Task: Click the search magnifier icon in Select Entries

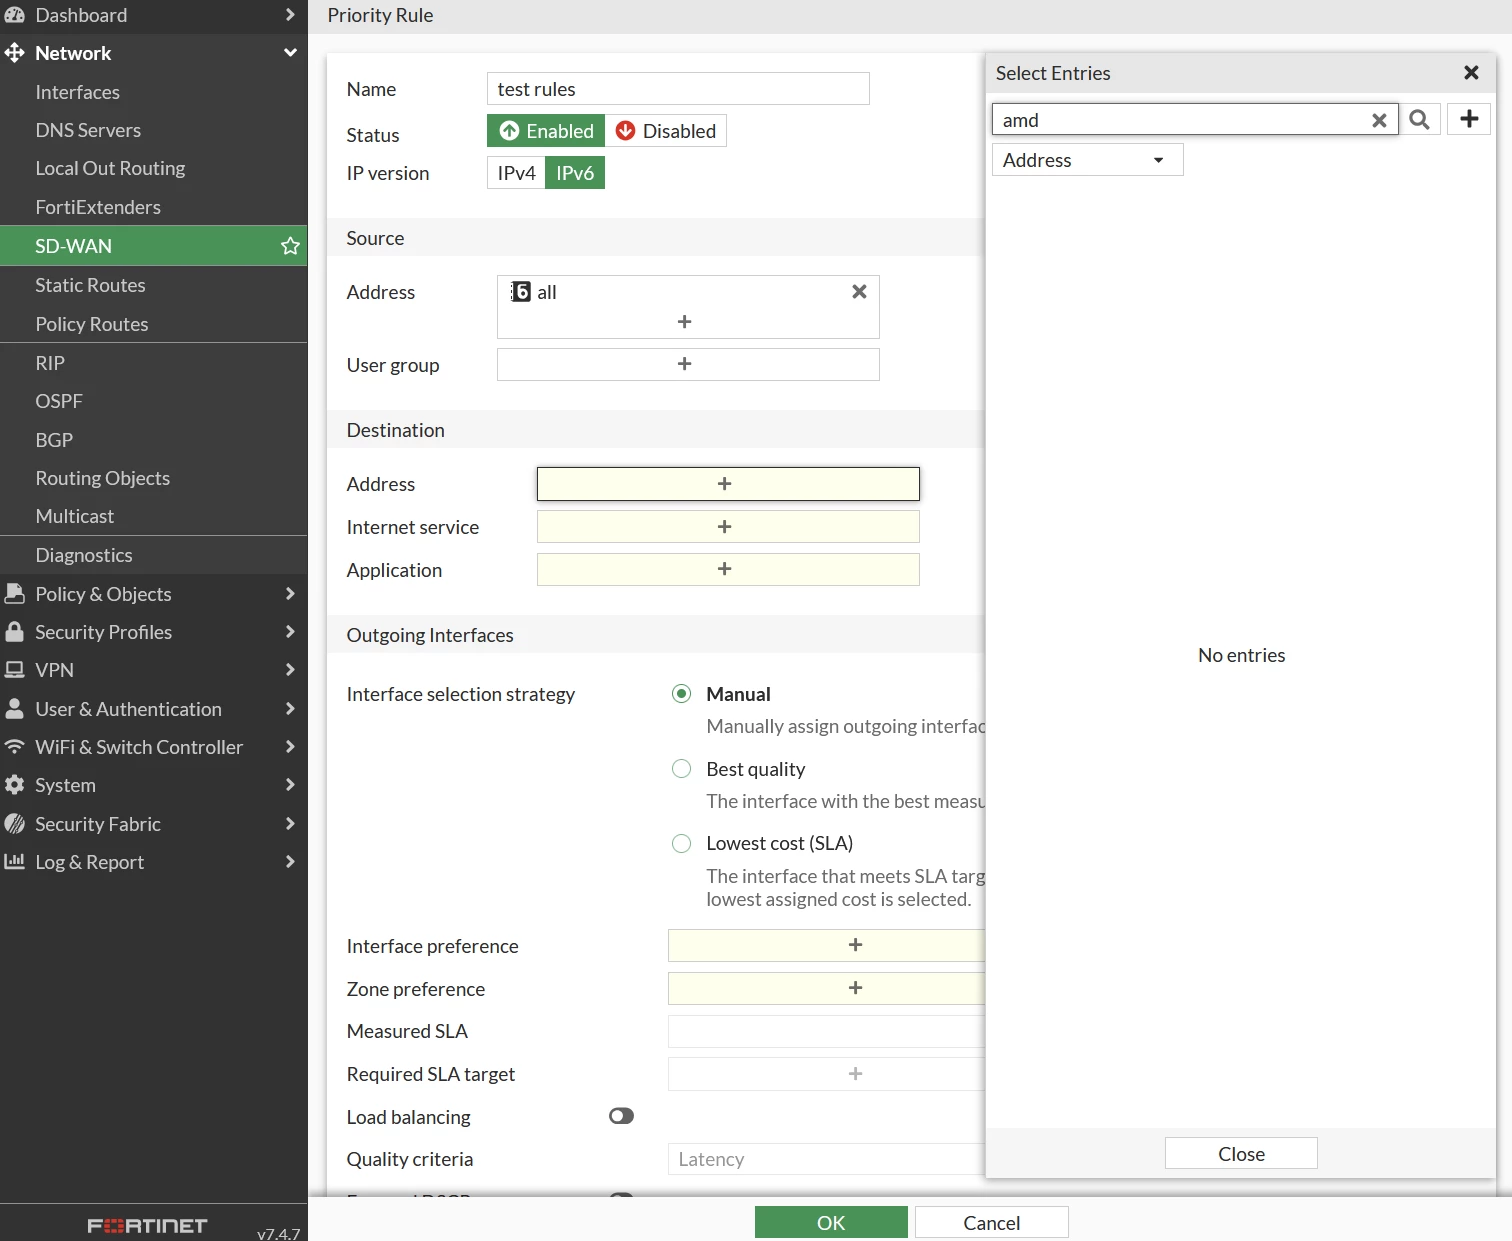Action: tap(1419, 120)
